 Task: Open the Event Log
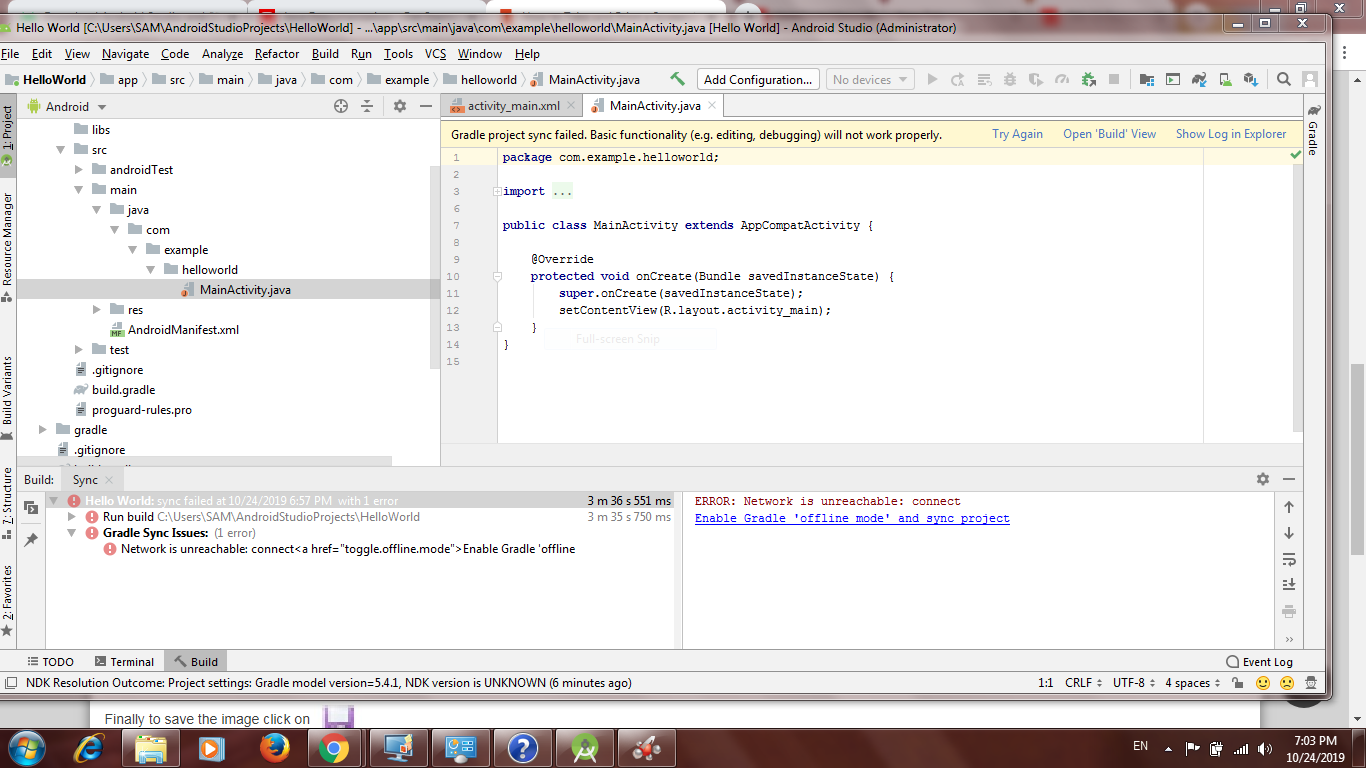pyautogui.click(x=1259, y=661)
